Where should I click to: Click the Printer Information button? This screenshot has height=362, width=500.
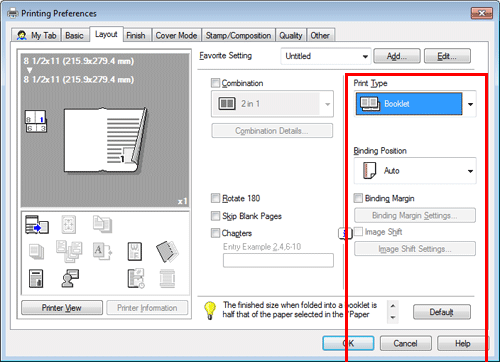(x=147, y=308)
